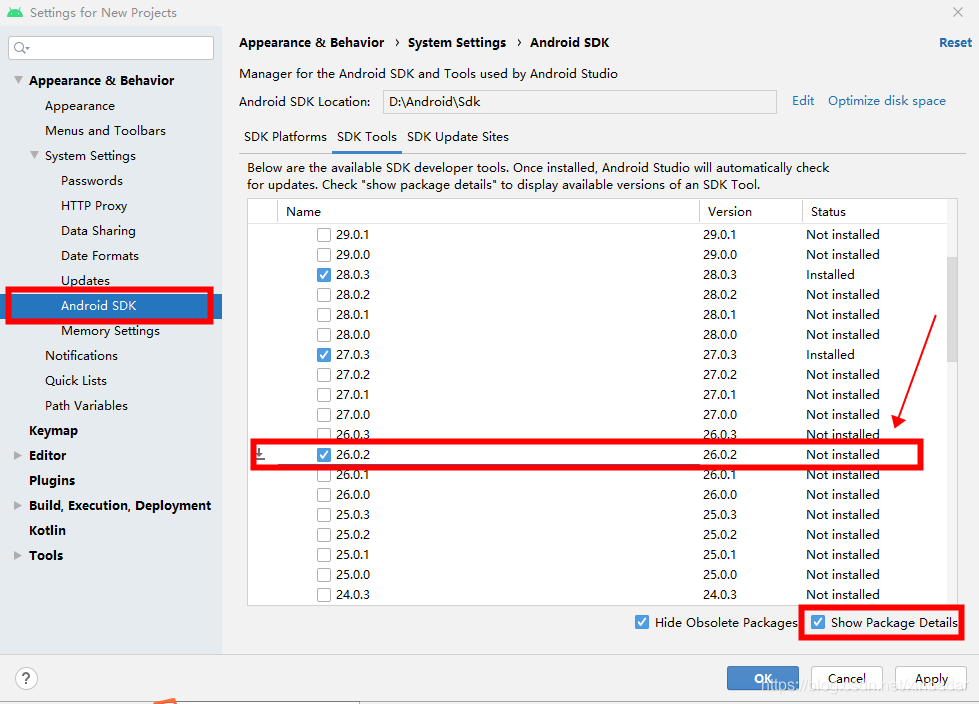Expand the Editor section
This screenshot has height=704, width=979.
[17, 456]
